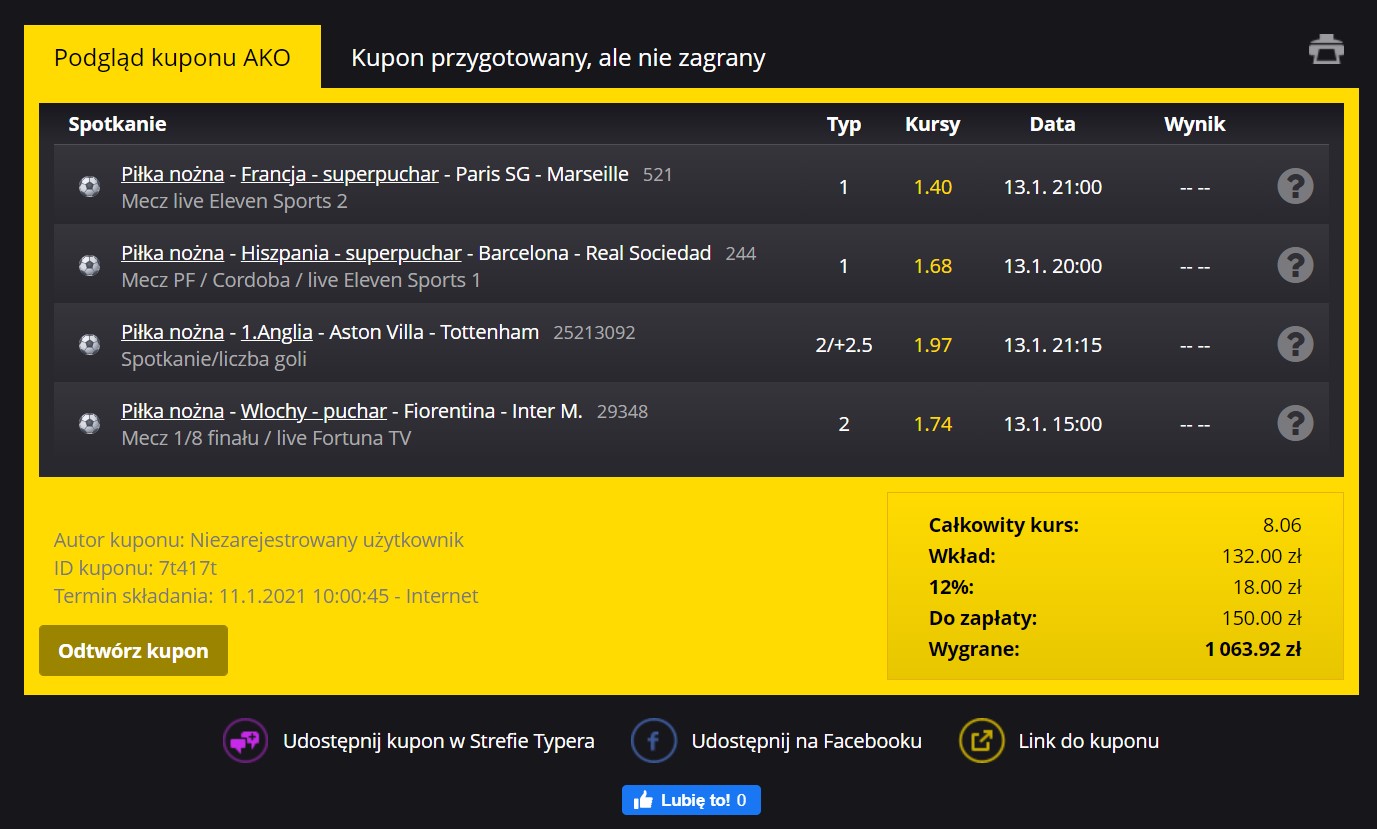Click date 13.1. 20:00
1377x829 pixels.
click(x=1053, y=266)
